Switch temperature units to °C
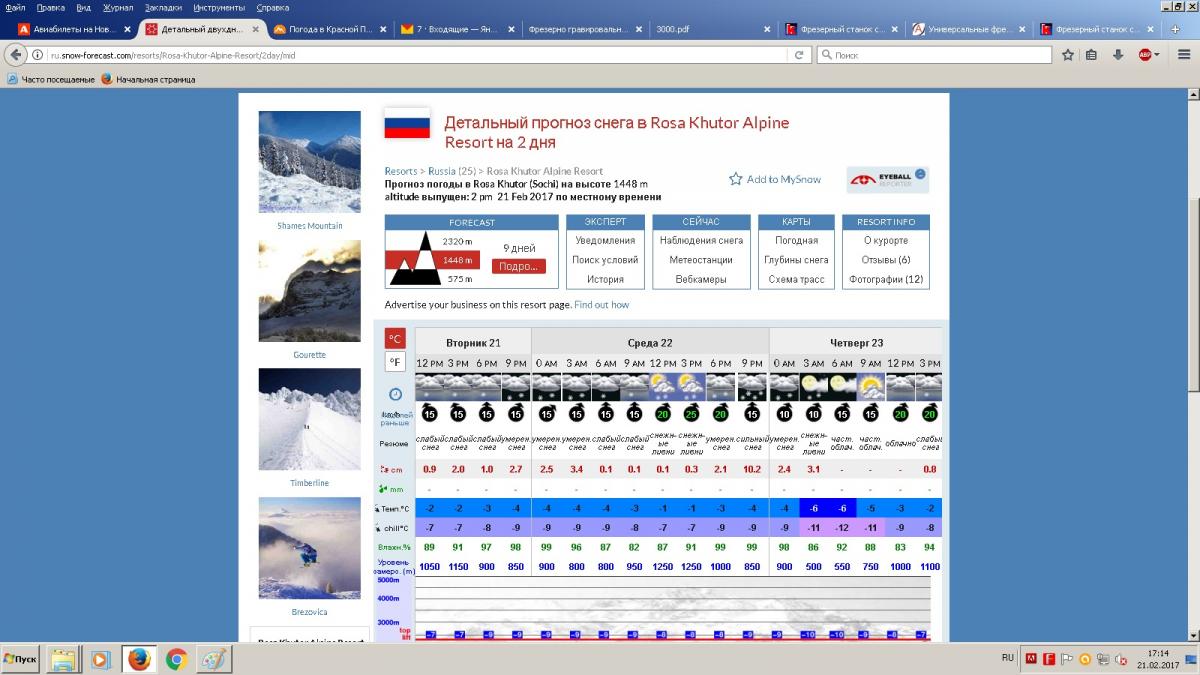This screenshot has height=675, width=1200. tap(396, 338)
